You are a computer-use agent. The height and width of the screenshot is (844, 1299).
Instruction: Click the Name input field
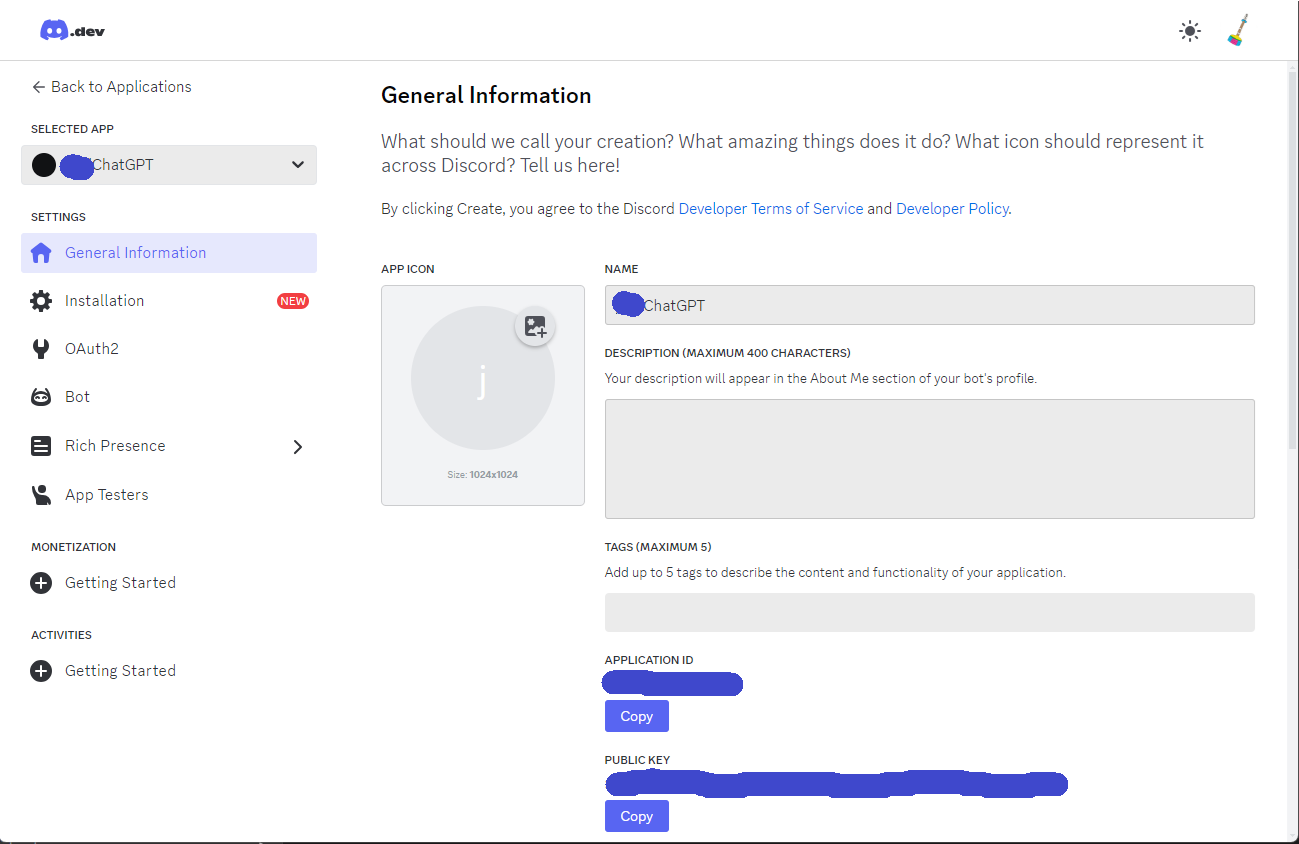click(930, 305)
